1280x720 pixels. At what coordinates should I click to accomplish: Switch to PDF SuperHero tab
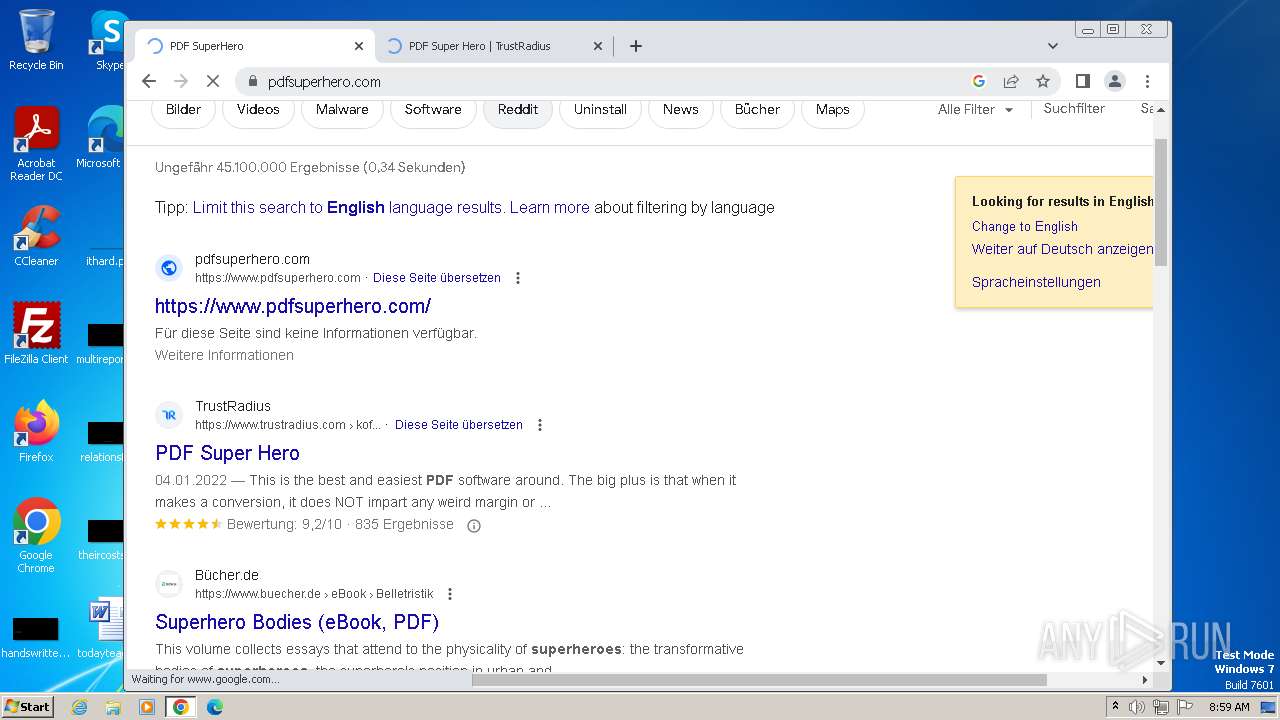pyautogui.click(x=255, y=46)
